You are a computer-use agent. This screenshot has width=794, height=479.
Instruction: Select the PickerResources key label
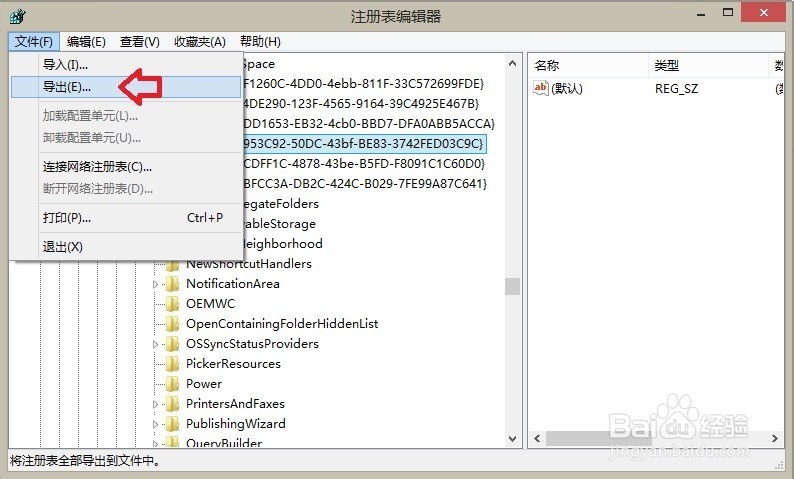click(233, 364)
